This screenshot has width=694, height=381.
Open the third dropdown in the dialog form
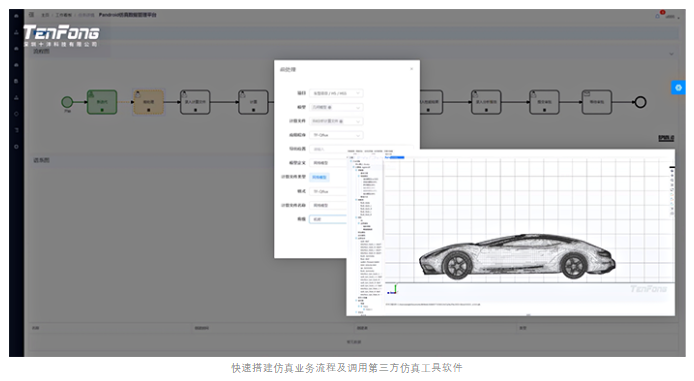[336, 121]
